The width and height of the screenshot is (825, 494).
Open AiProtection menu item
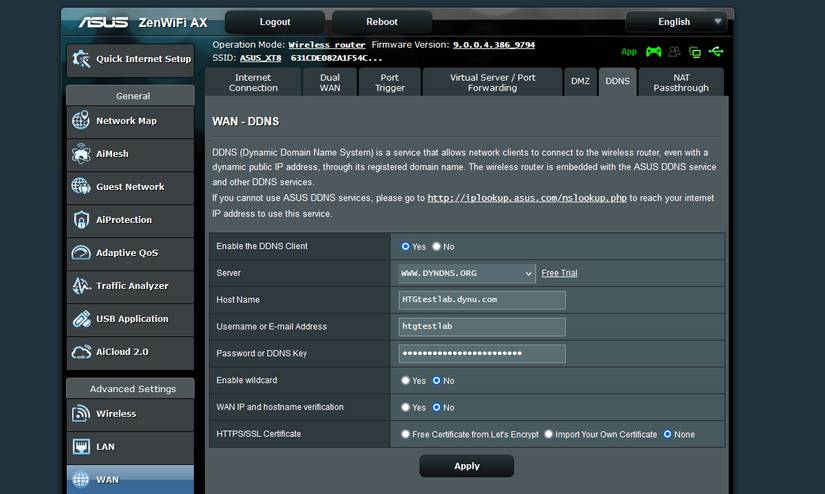[130, 220]
